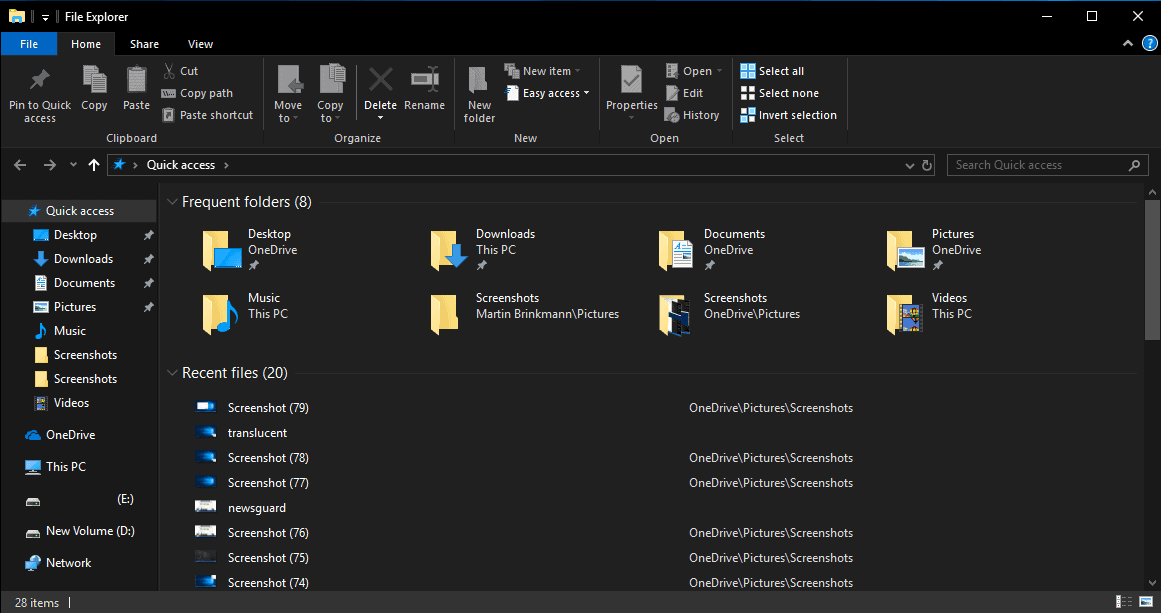1161x613 pixels.
Task: Select the Cut icon
Action: (171, 70)
